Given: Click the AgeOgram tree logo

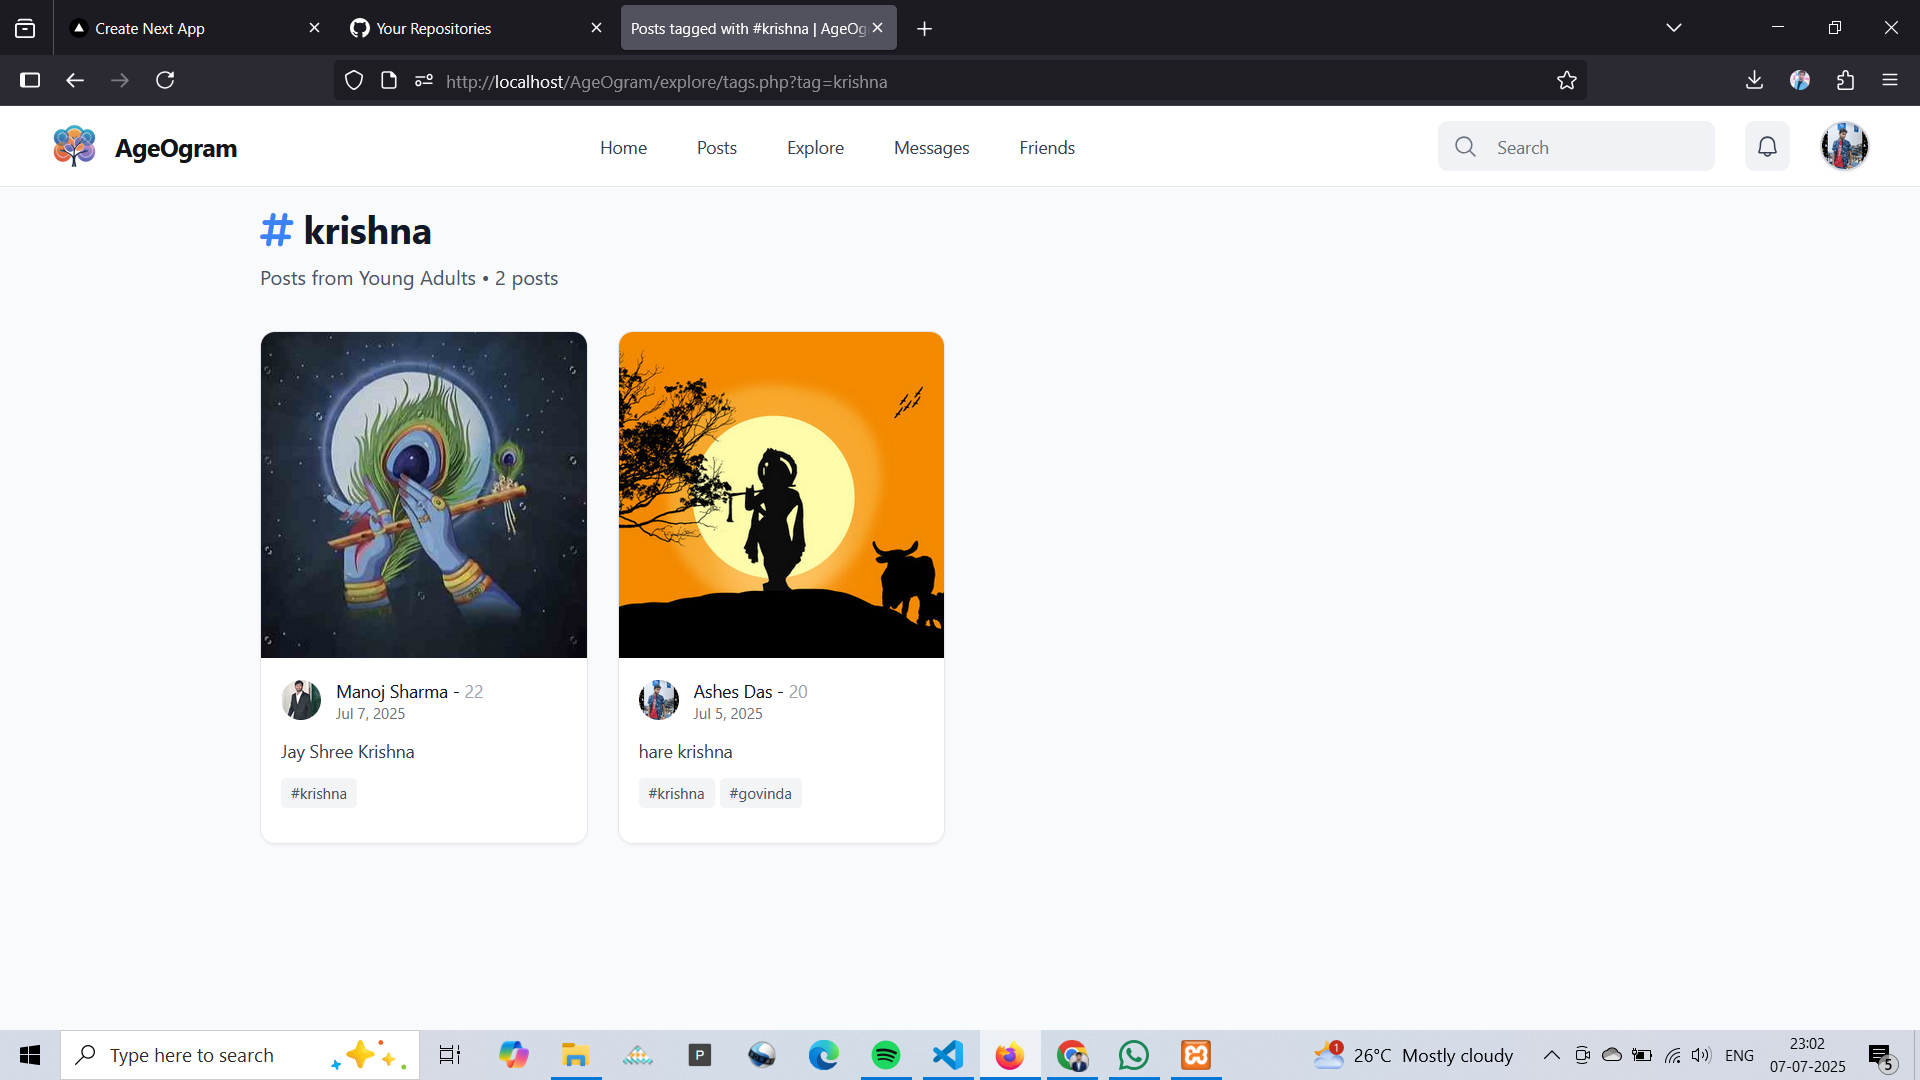Looking at the screenshot, I should 75,146.
